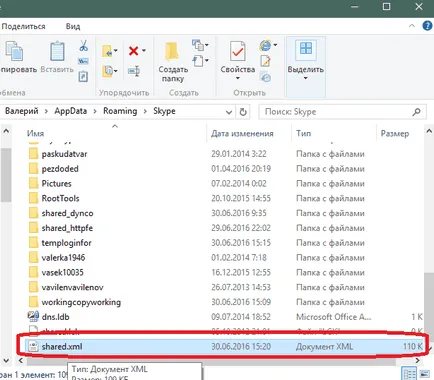Screen dimensions: 434x380
Task: Open the Properties dropdown arrow
Action: click(238, 79)
